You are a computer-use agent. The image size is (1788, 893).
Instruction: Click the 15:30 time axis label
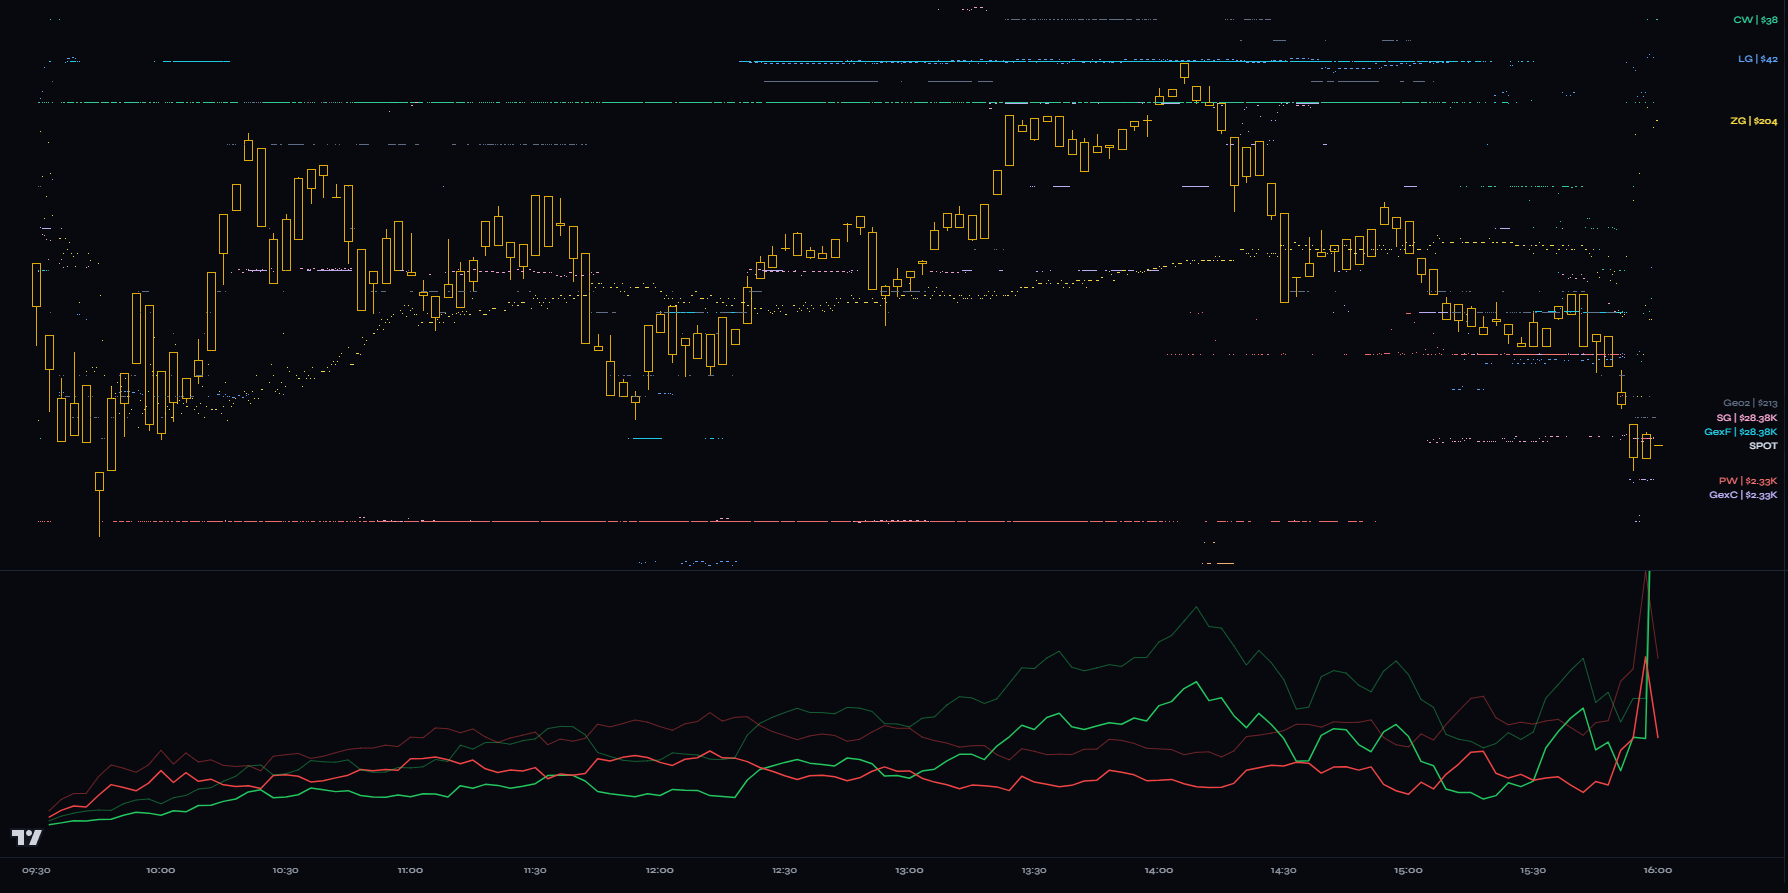coord(1533,870)
